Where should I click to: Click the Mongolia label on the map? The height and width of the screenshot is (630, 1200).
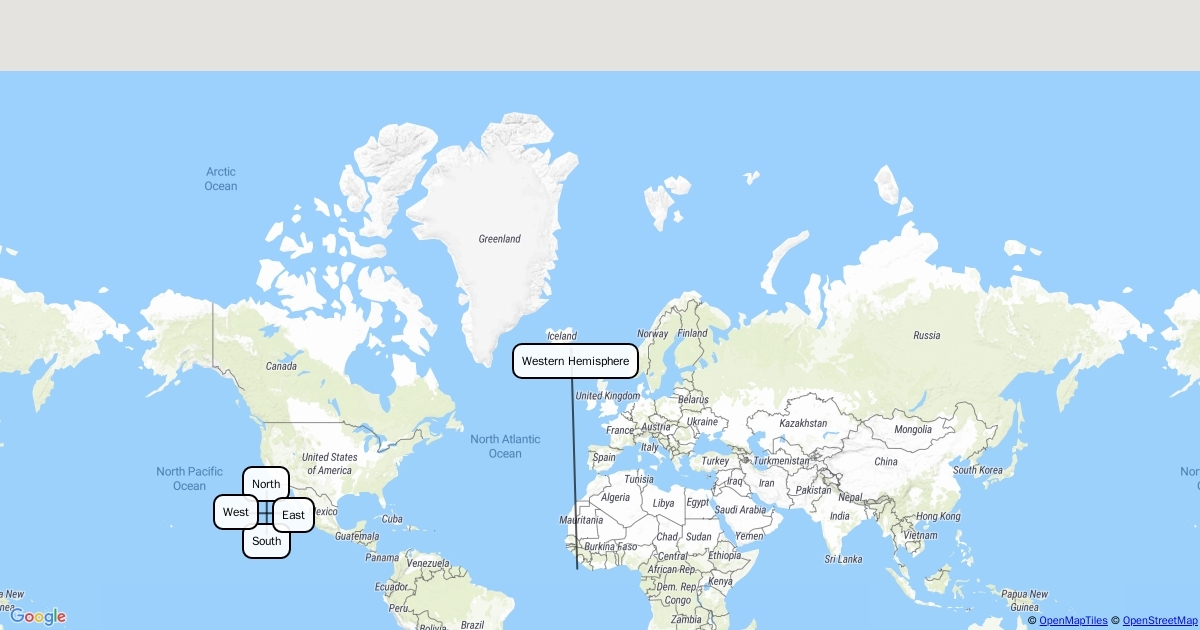pos(912,429)
